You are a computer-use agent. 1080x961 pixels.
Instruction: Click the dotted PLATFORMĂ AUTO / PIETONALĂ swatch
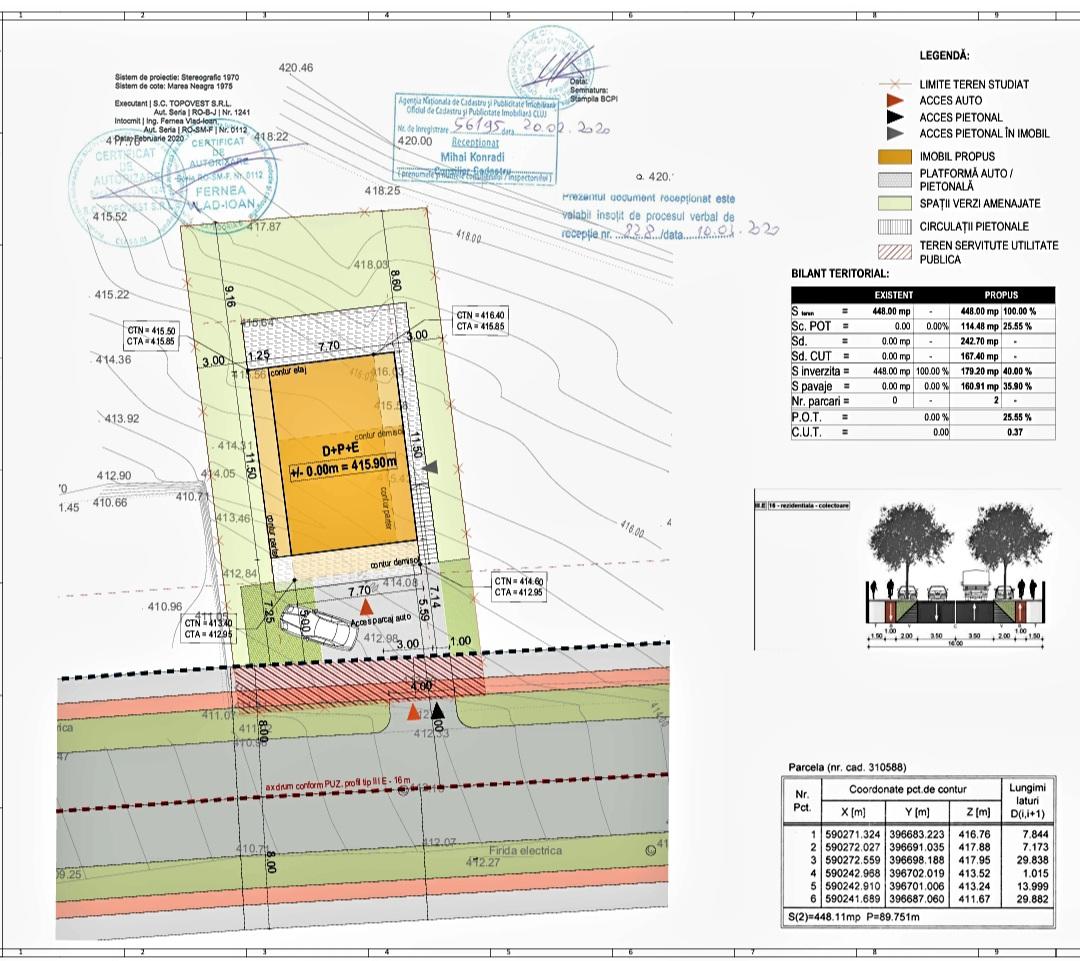[x=895, y=180]
